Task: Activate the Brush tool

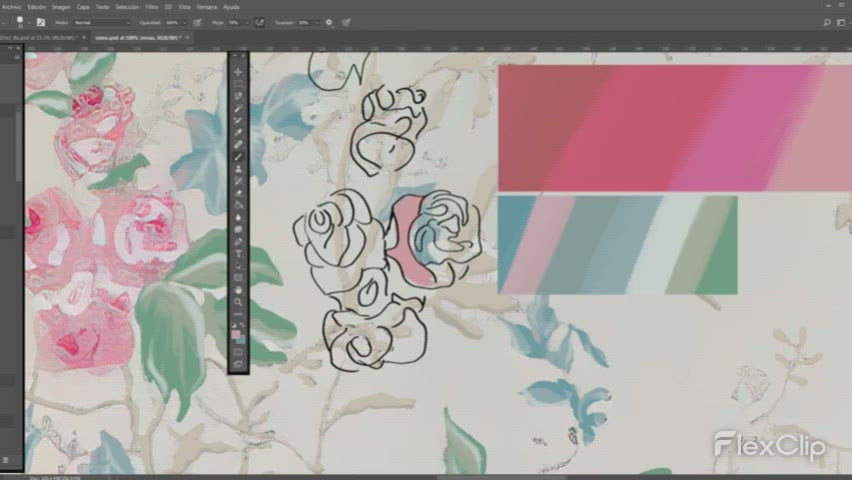Action: (x=238, y=156)
